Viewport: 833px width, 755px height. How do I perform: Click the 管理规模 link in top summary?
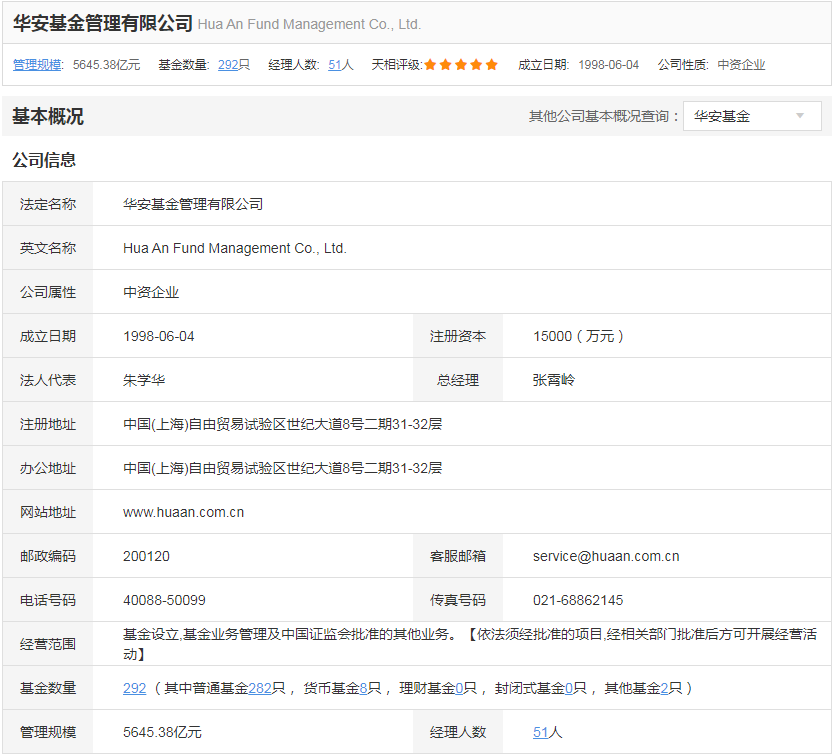click(x=37, y=65)
